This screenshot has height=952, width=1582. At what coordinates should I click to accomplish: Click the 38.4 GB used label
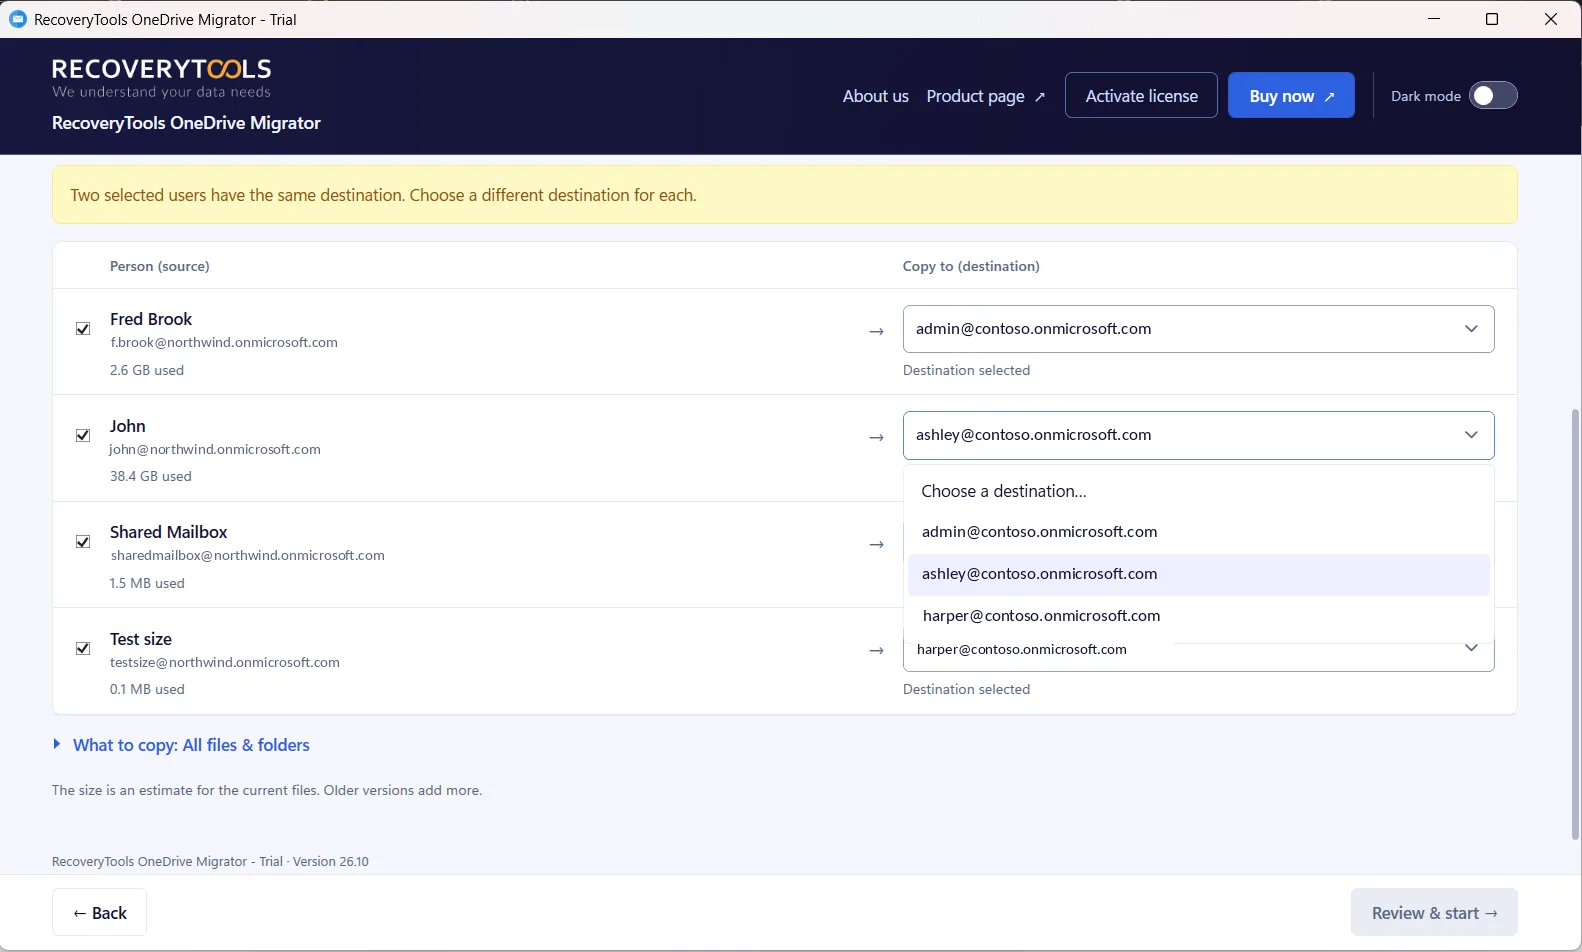tap(151, 476)
